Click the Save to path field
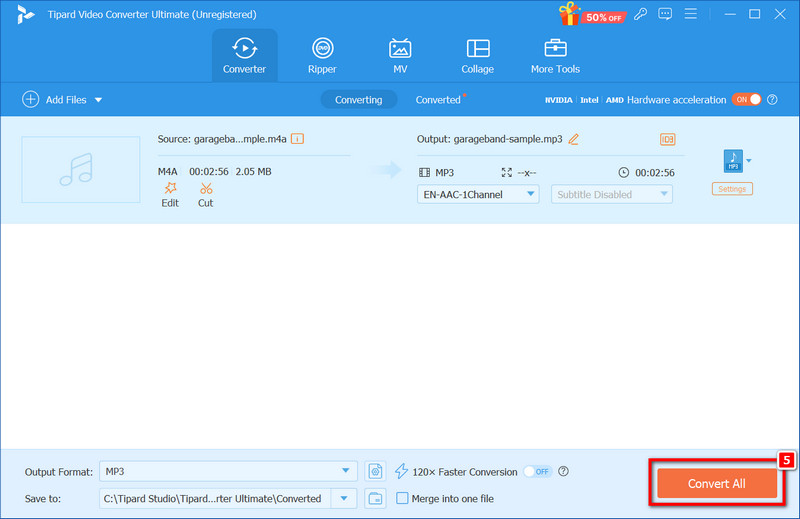Viewport: 800px width, 519px height. tap(215, 499)
